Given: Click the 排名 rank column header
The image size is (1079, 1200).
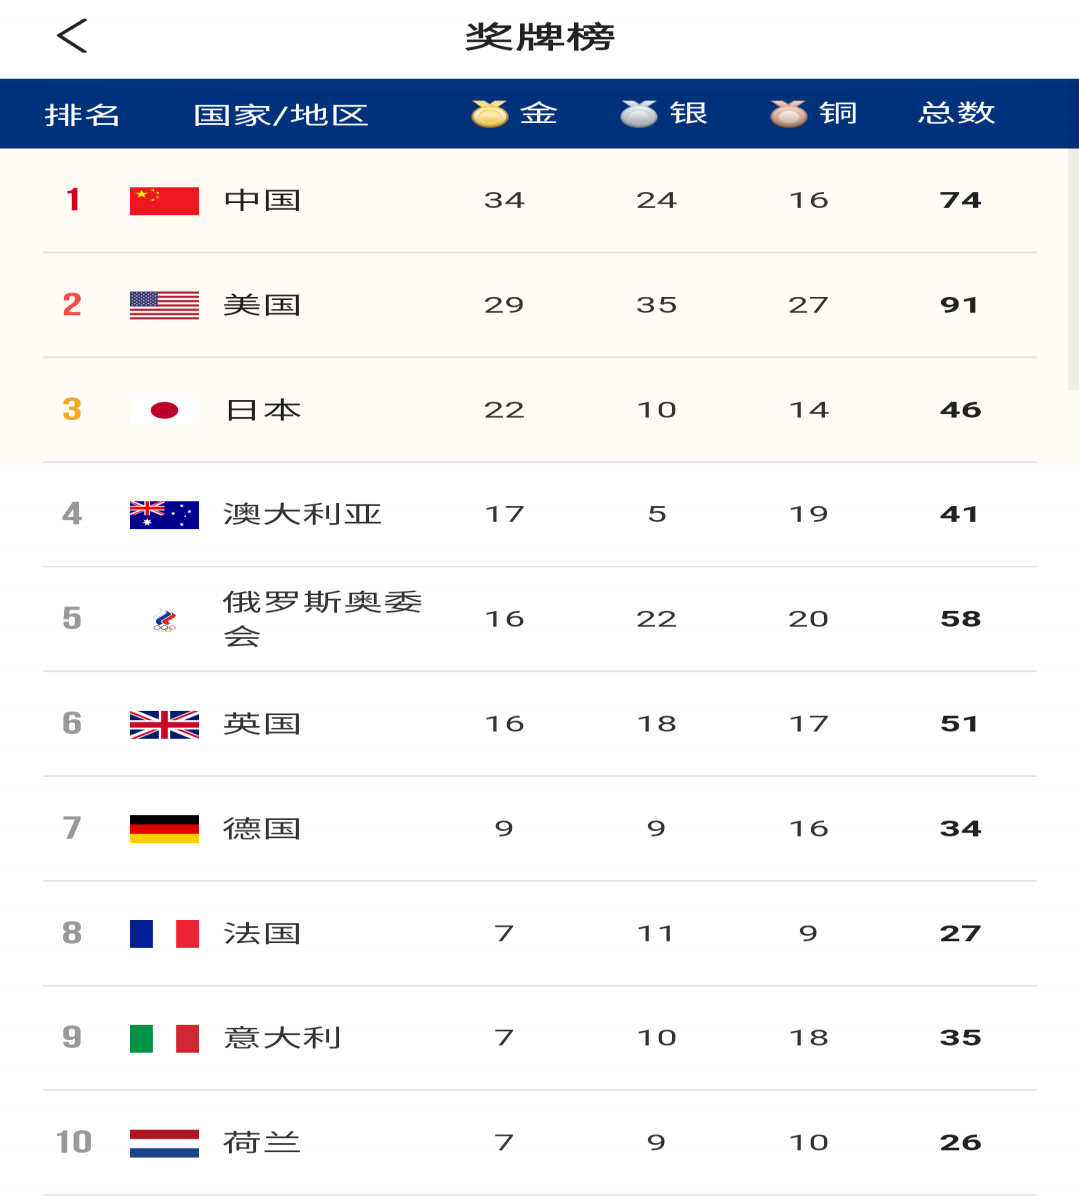Looking at the screenshot, I should point(82,115).
